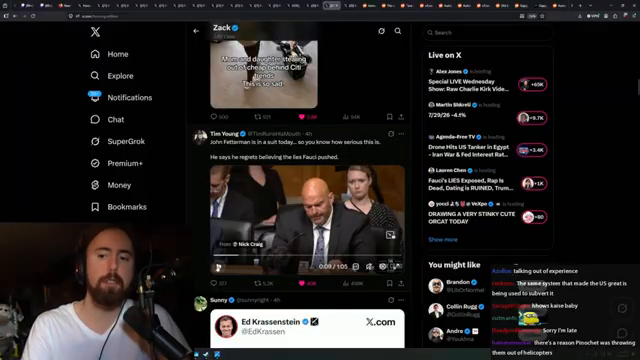The height and width of the screenshot is (360, 640).
Task: Open picture-in-picture on Fetterman video
Action: pyautogui.click(x=391, y=235)
